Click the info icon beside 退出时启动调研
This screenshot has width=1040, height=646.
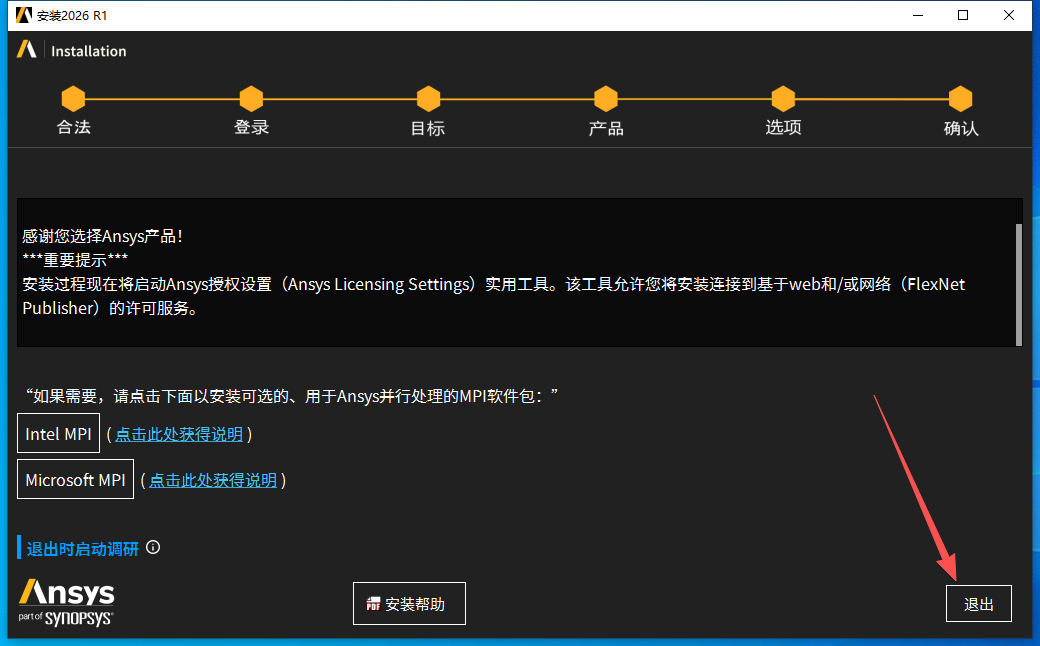tap(152, 547)
